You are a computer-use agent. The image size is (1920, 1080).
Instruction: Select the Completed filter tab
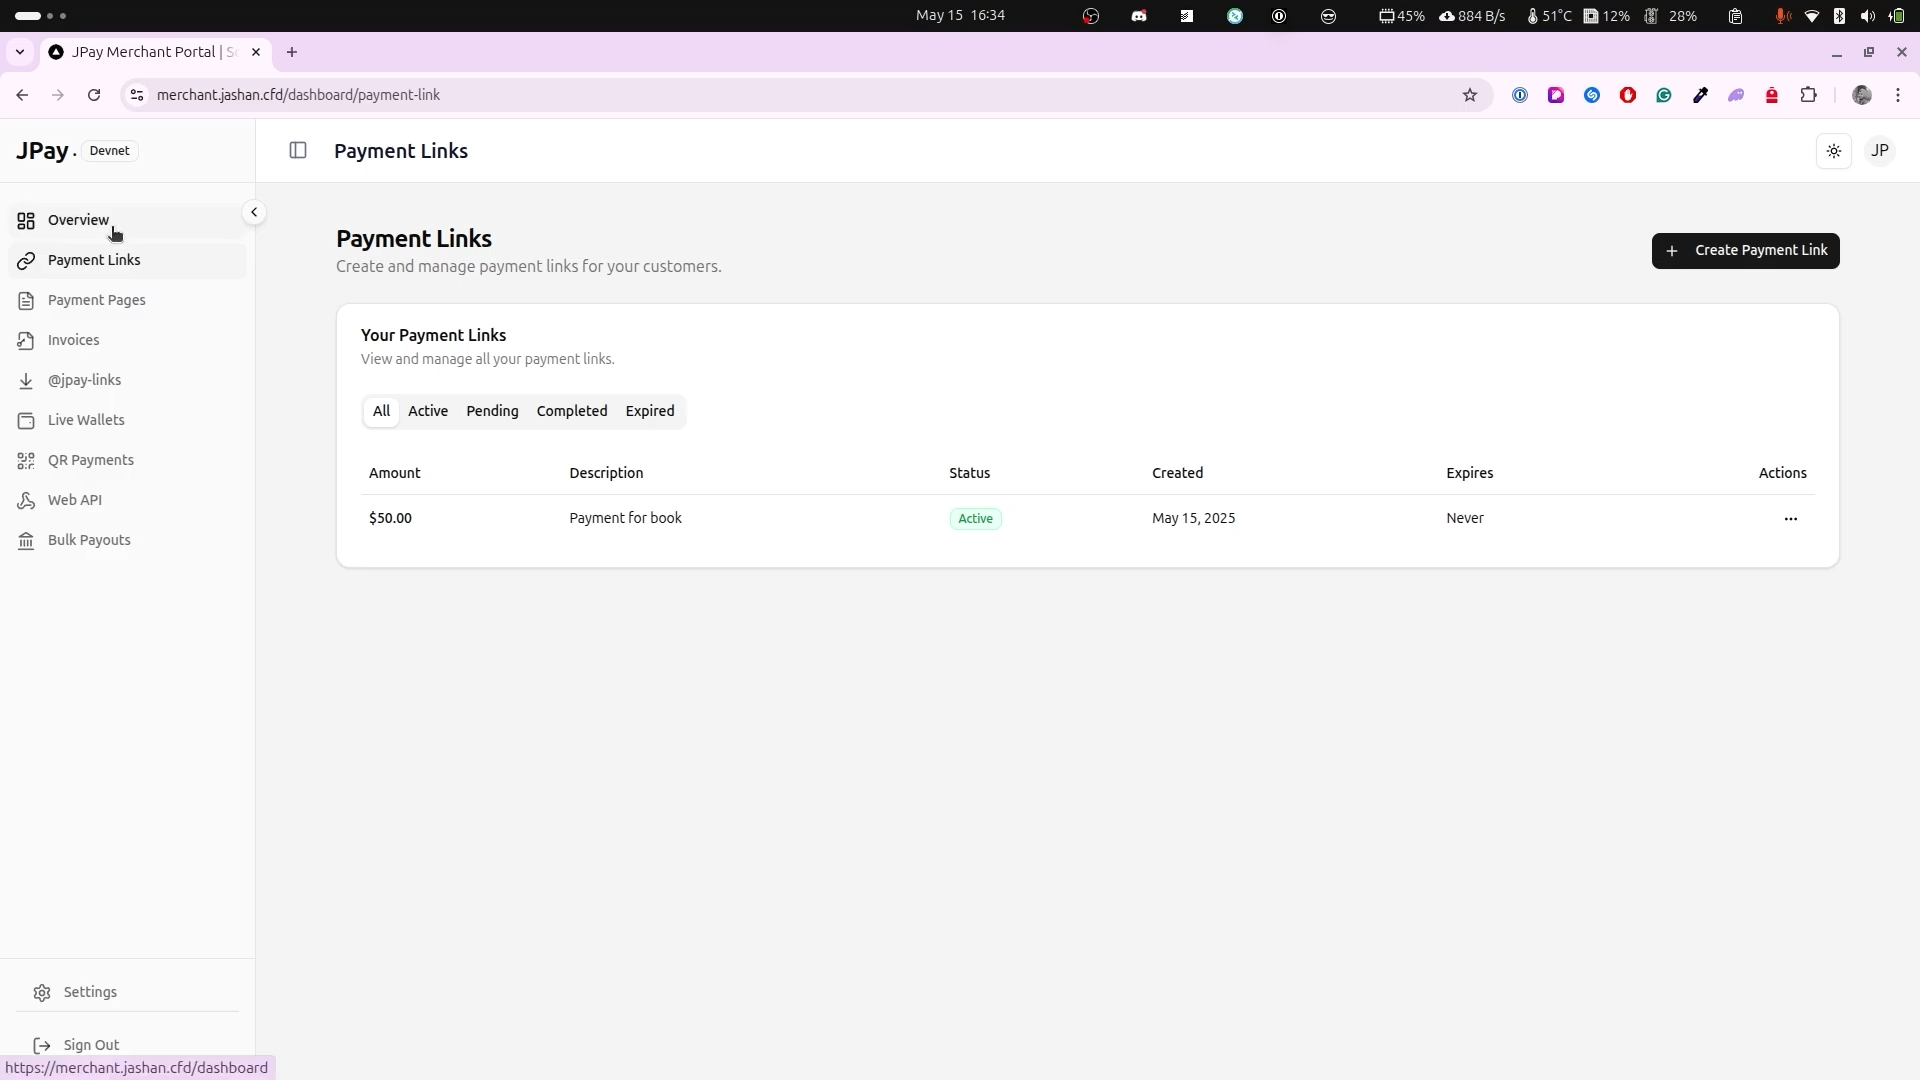(571, 411)
